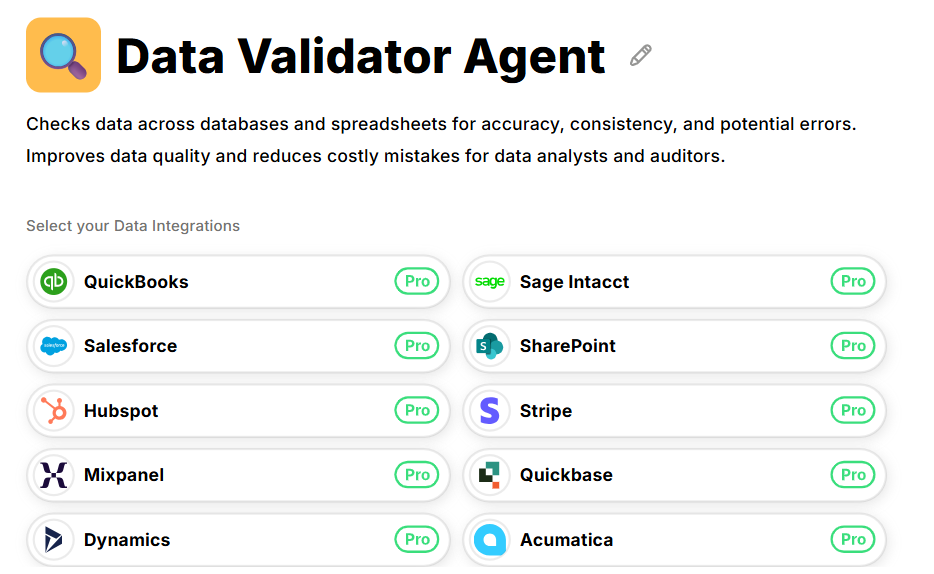Click the Data Validator Agent title
The height and width of the screenshot is (574, 934).
click(x=361, y=57)
